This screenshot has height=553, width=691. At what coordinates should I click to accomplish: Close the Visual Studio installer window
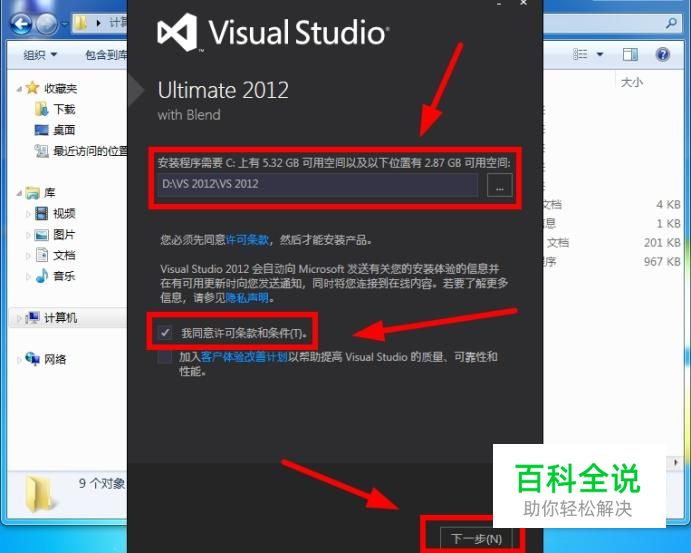(x=523, y=3)
